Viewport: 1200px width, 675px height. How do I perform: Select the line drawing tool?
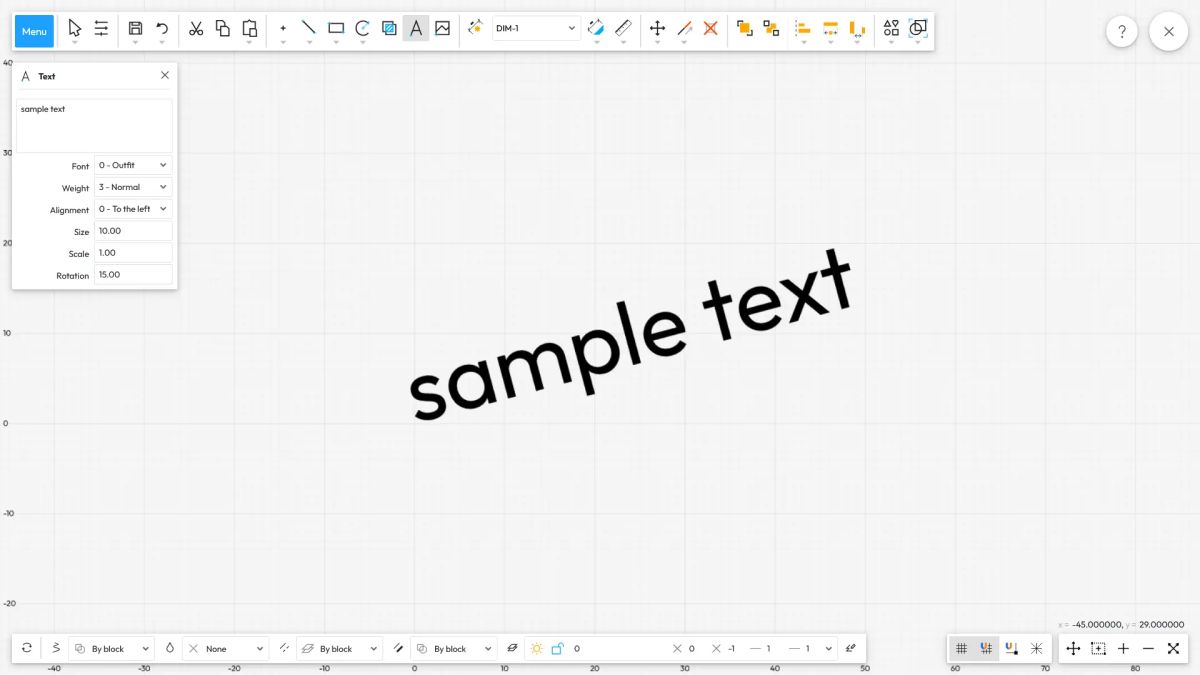(x=309, y=28)
